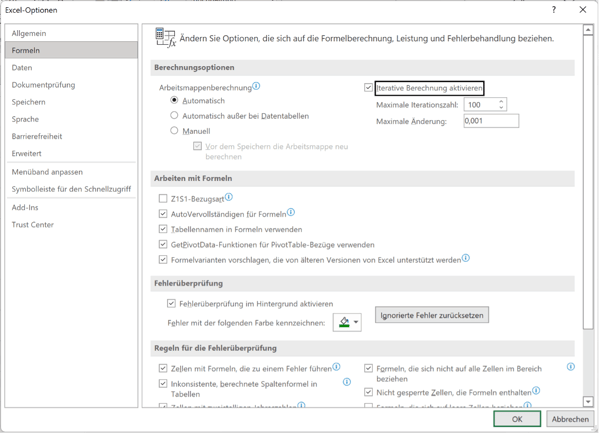Viewport: 600px width, 434px height.
Task: Click scrollbar down arrow
Action: [588, 401]
